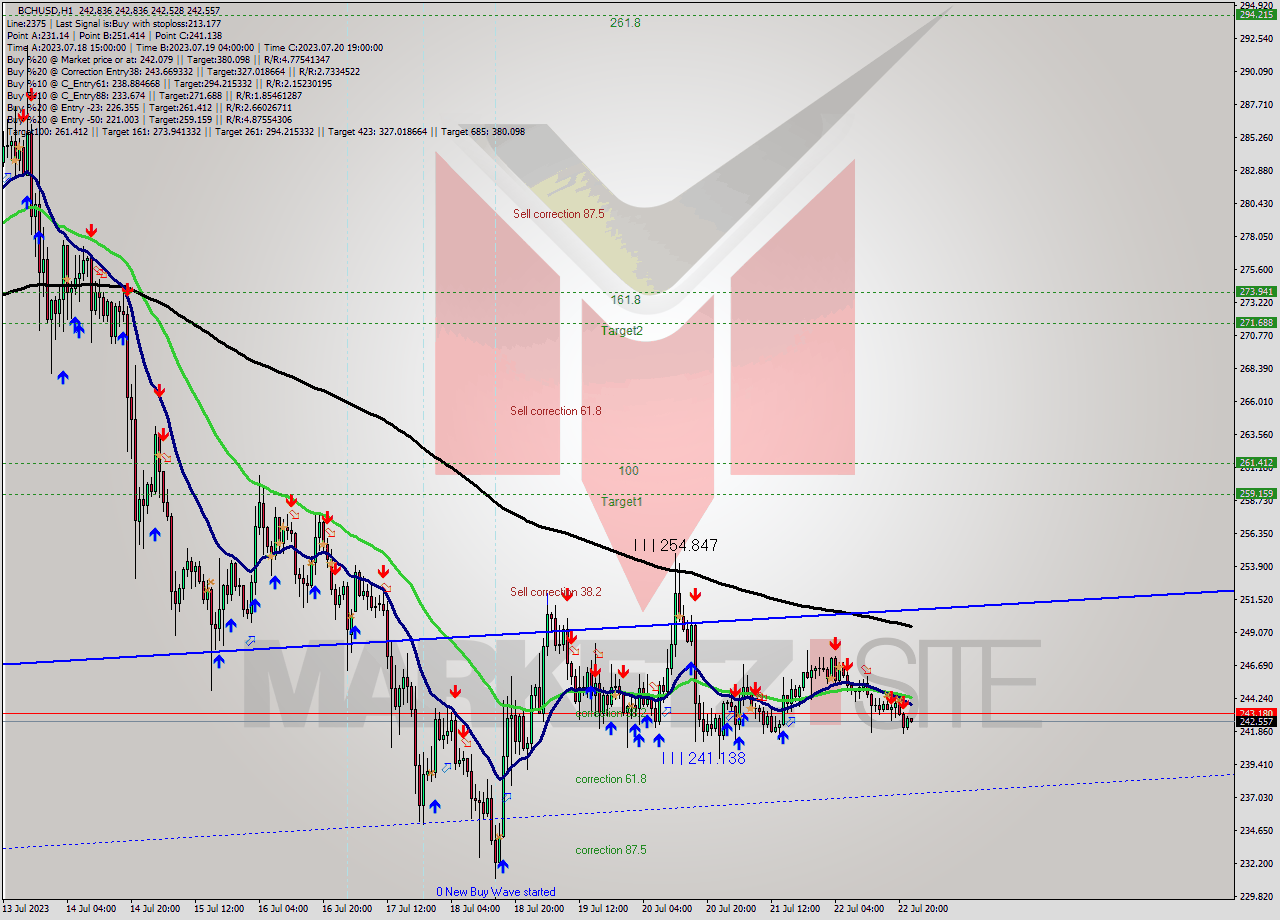Click the 'Sell correction 61.8' label

click(x=555, y=410)
